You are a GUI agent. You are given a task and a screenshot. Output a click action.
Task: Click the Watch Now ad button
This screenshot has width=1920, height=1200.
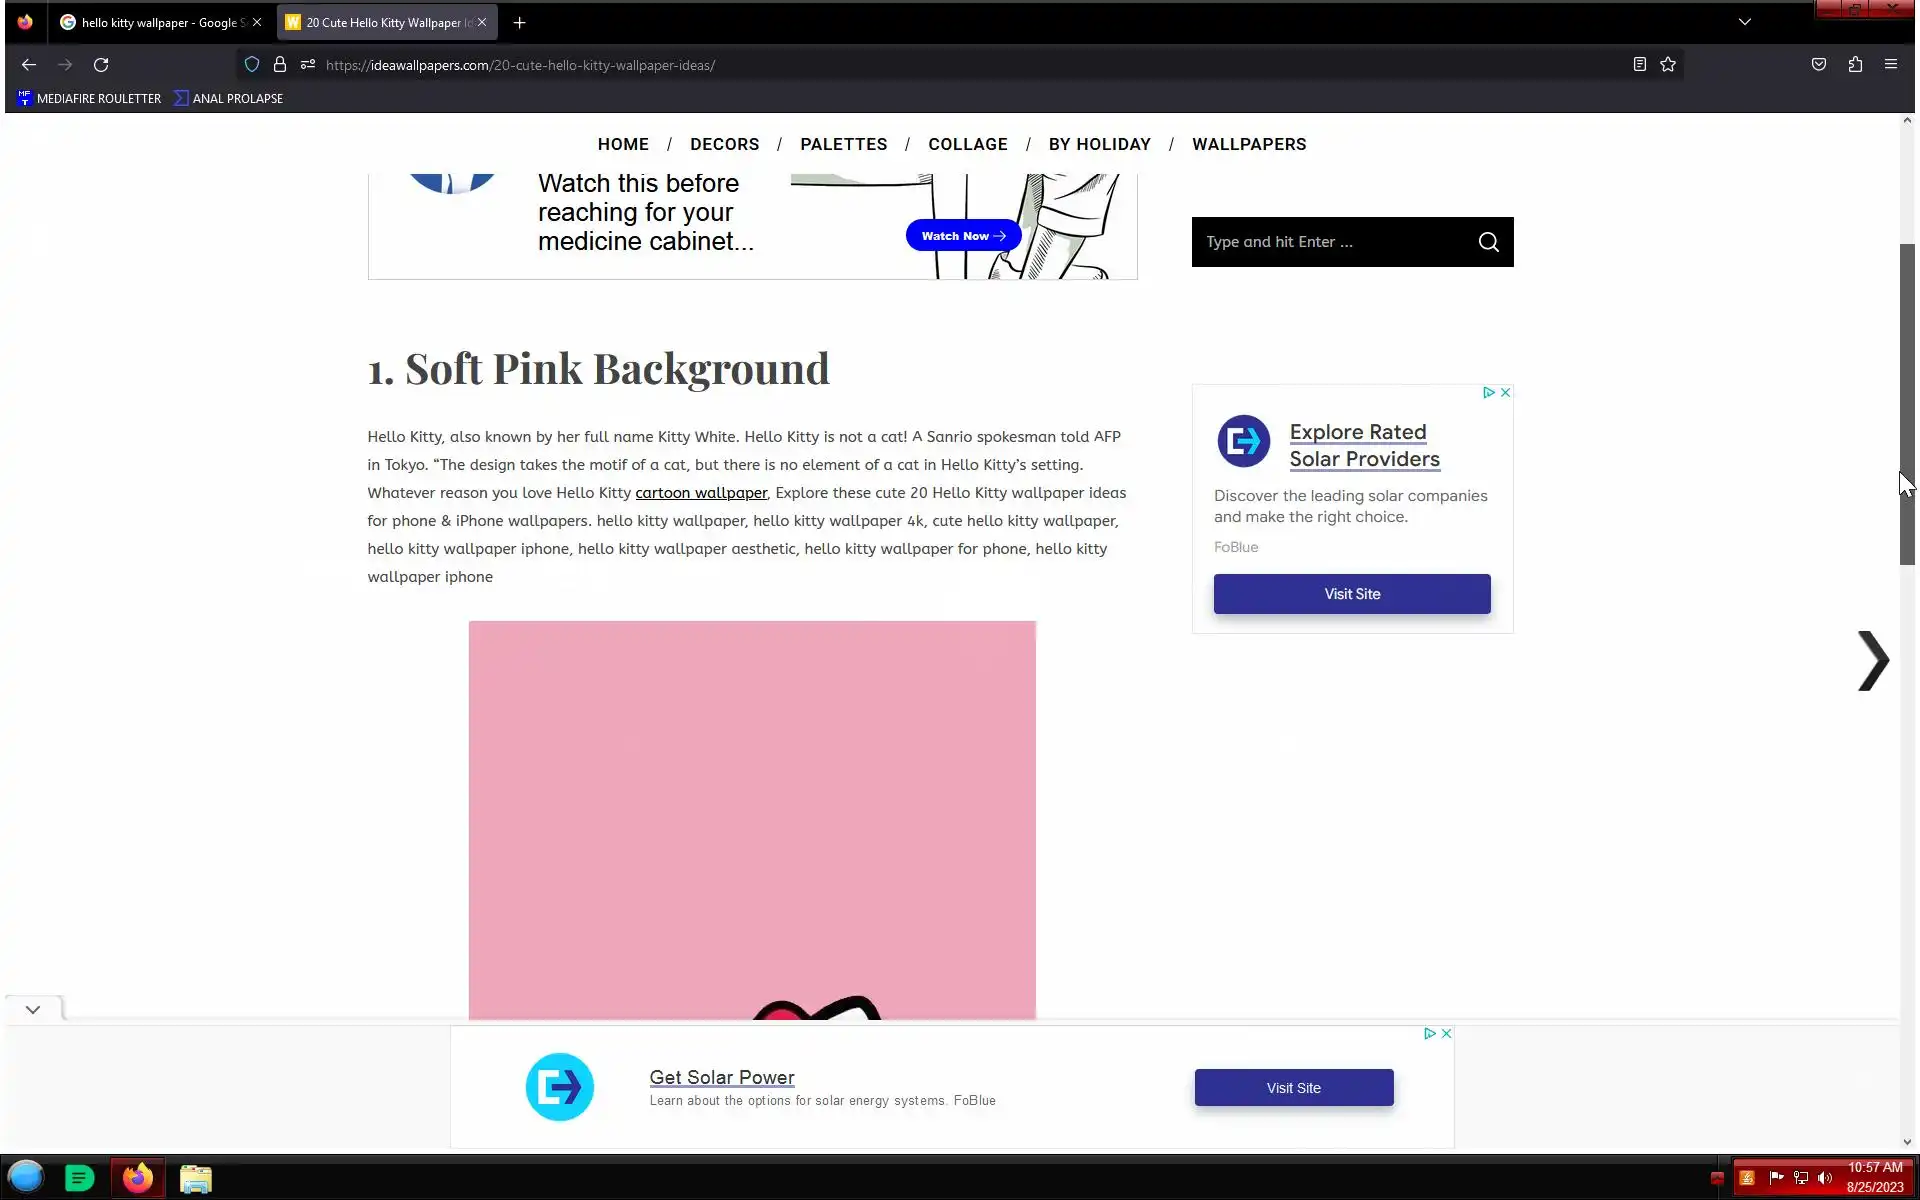963,236
